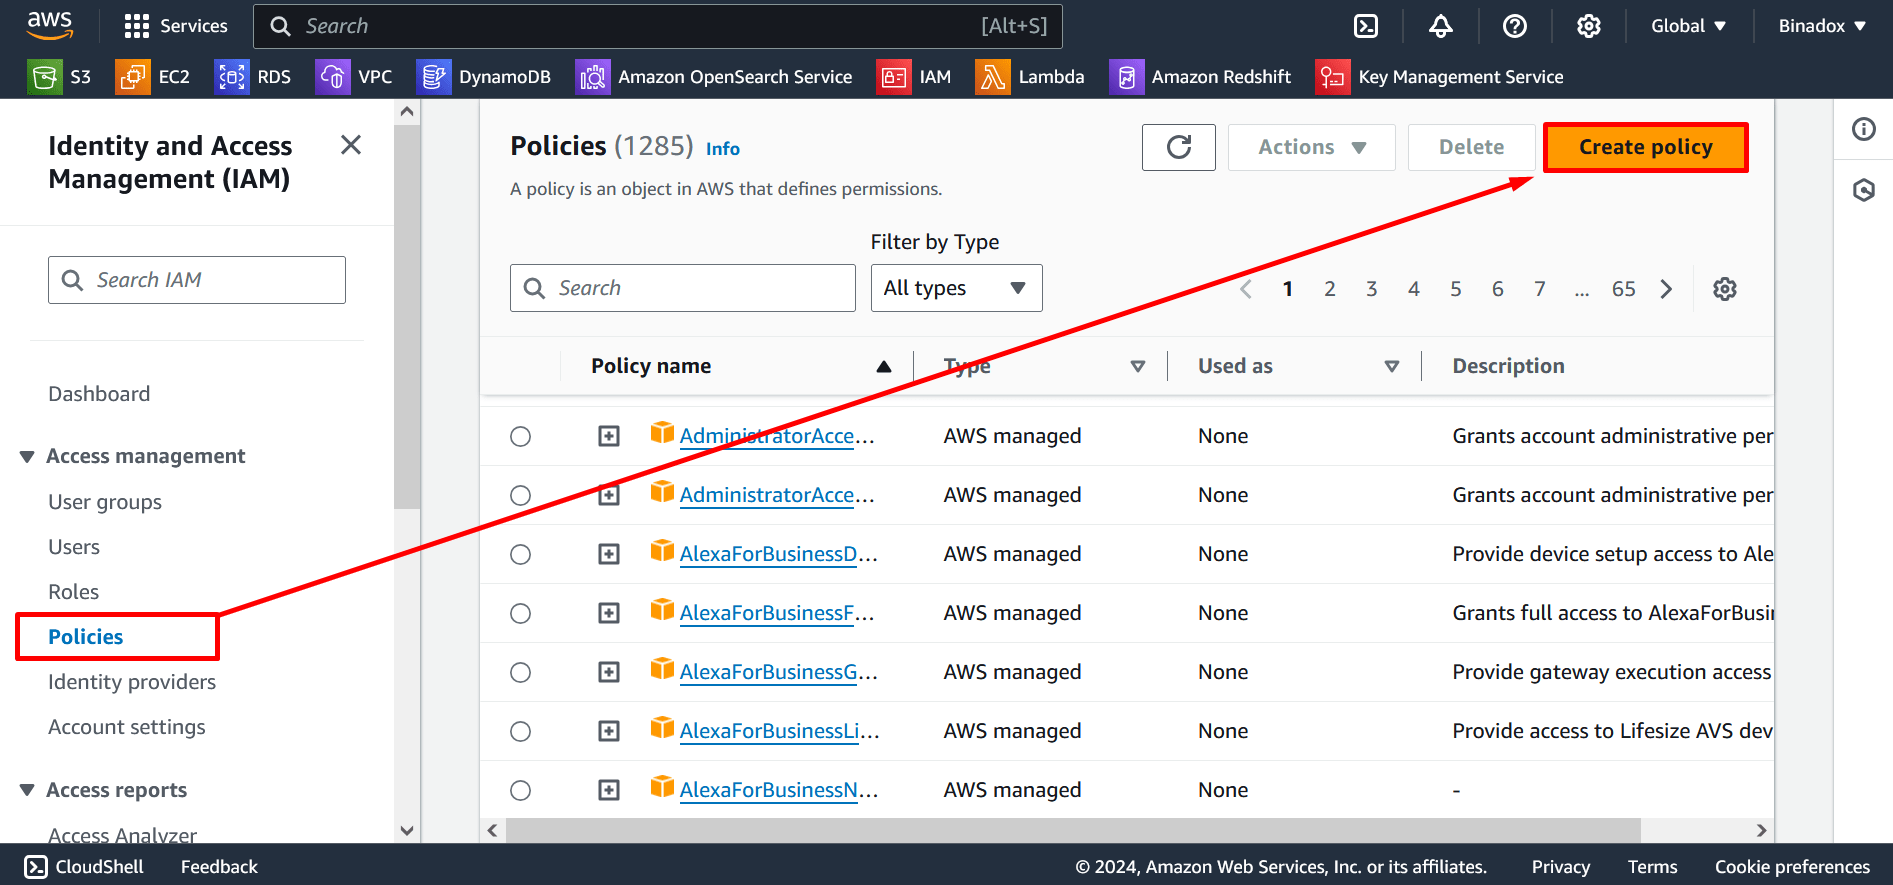Open the hexagon panel icon on right edge

1864,190
